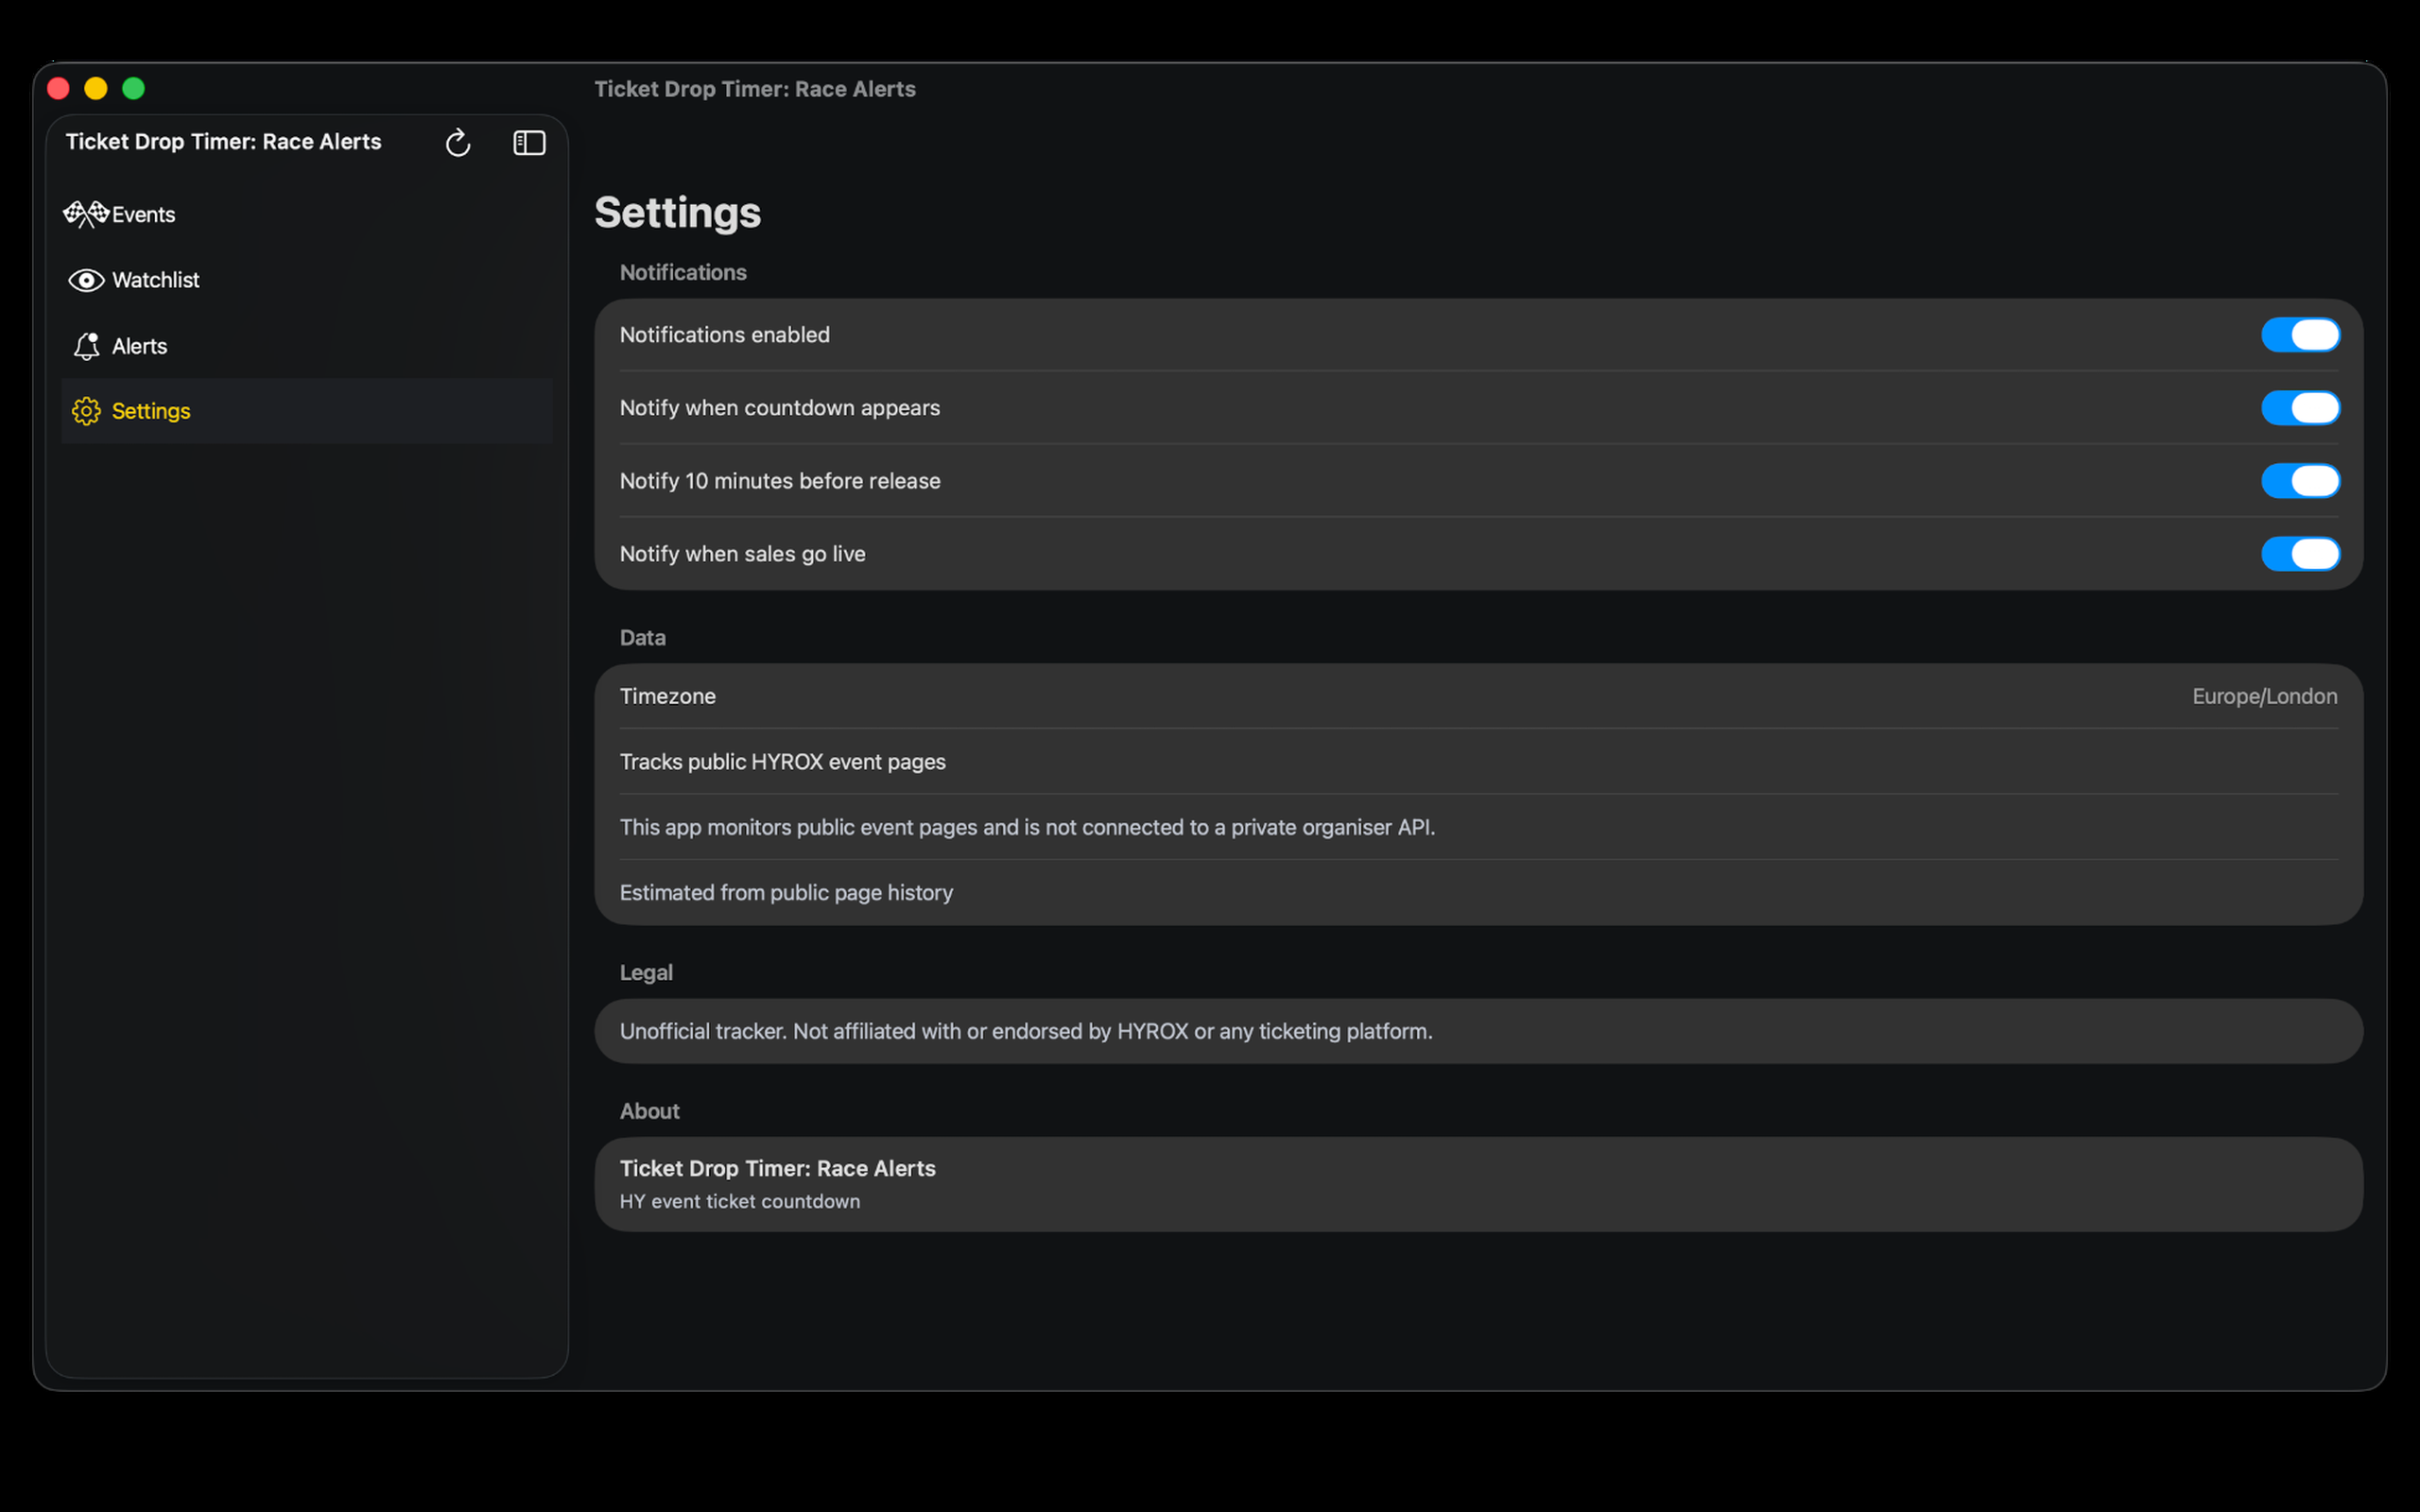Click the About section header

click(649, 1111)
